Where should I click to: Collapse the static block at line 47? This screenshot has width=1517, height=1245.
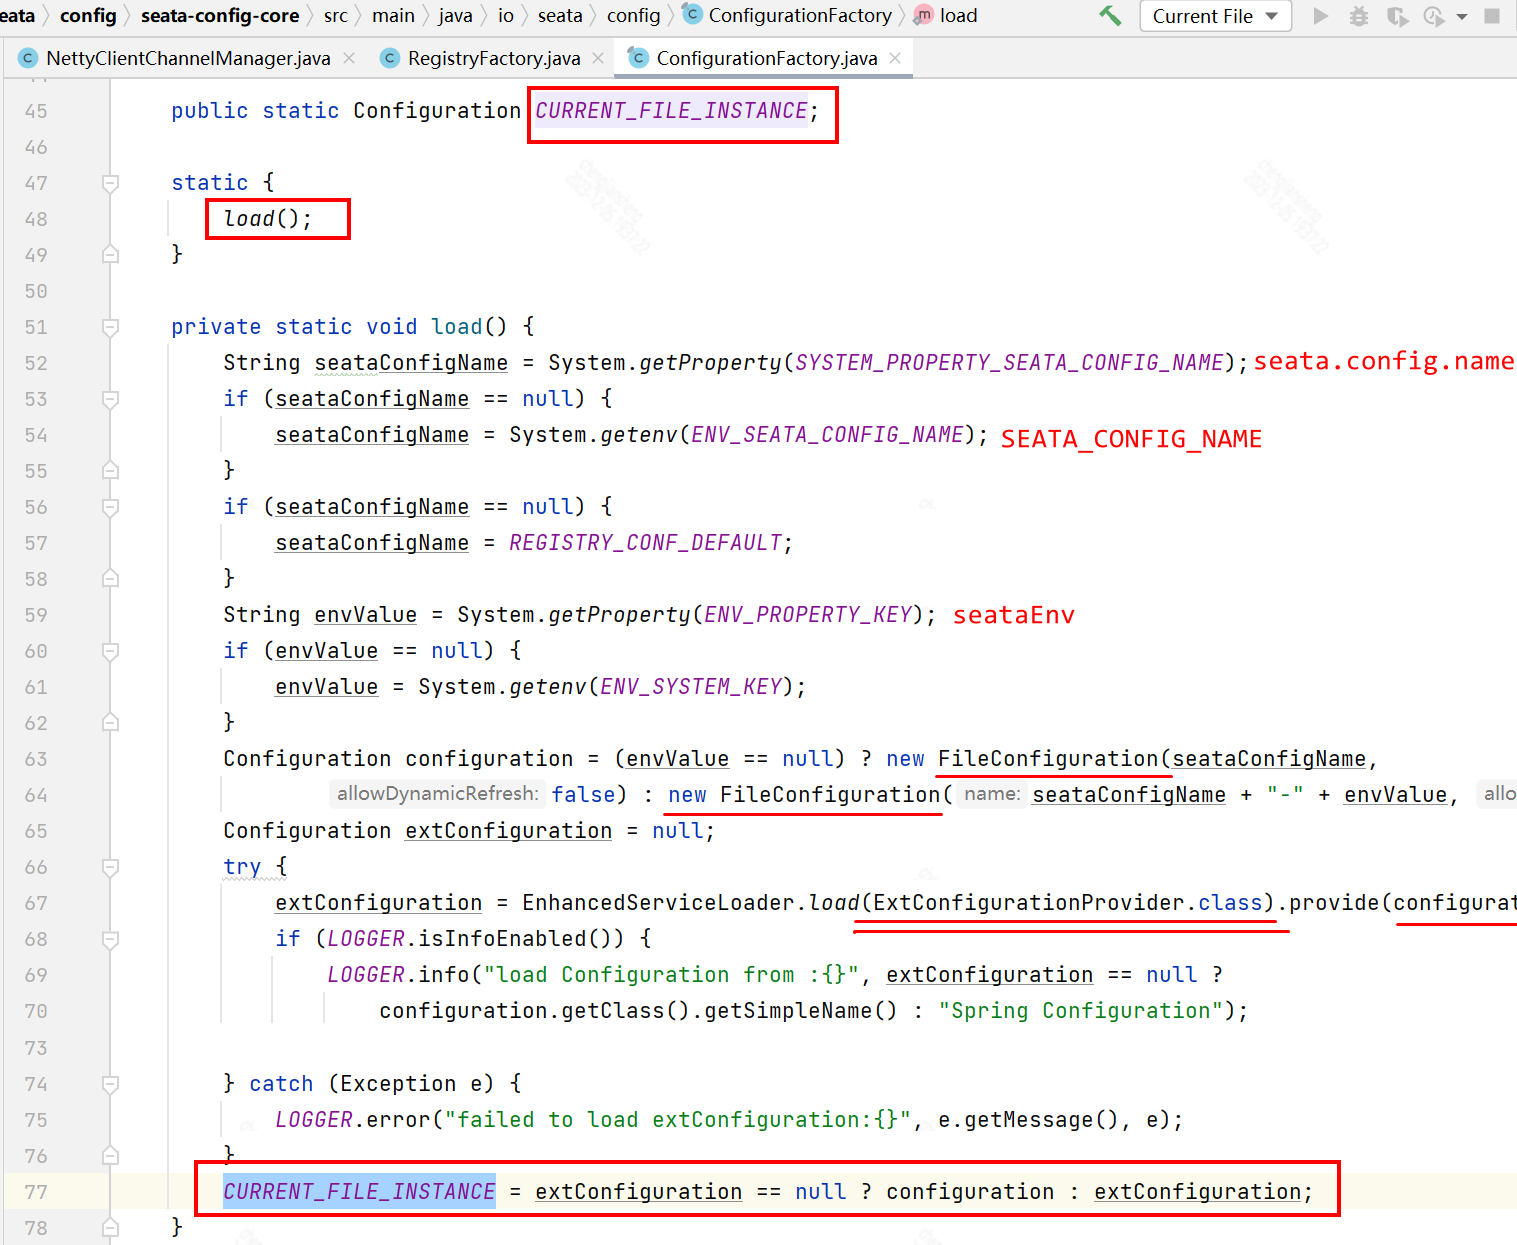click(110, 183)
